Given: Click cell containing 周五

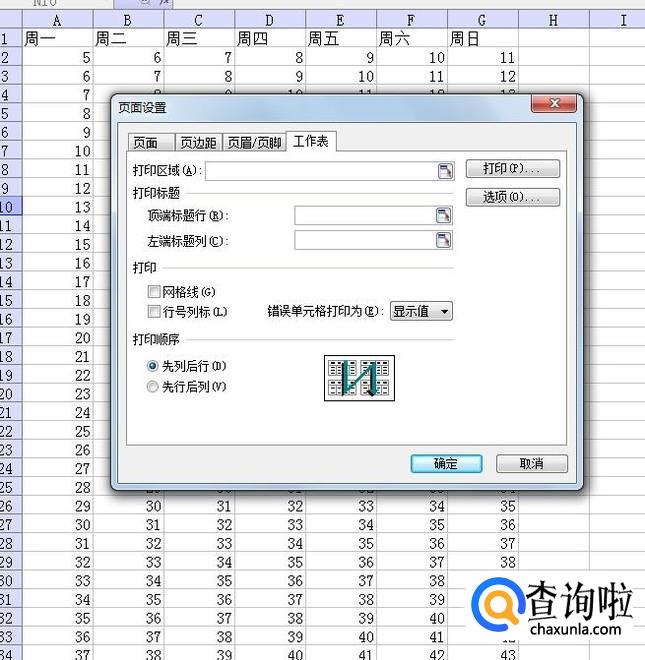Looking at the screenshot, I should [340, 38].
